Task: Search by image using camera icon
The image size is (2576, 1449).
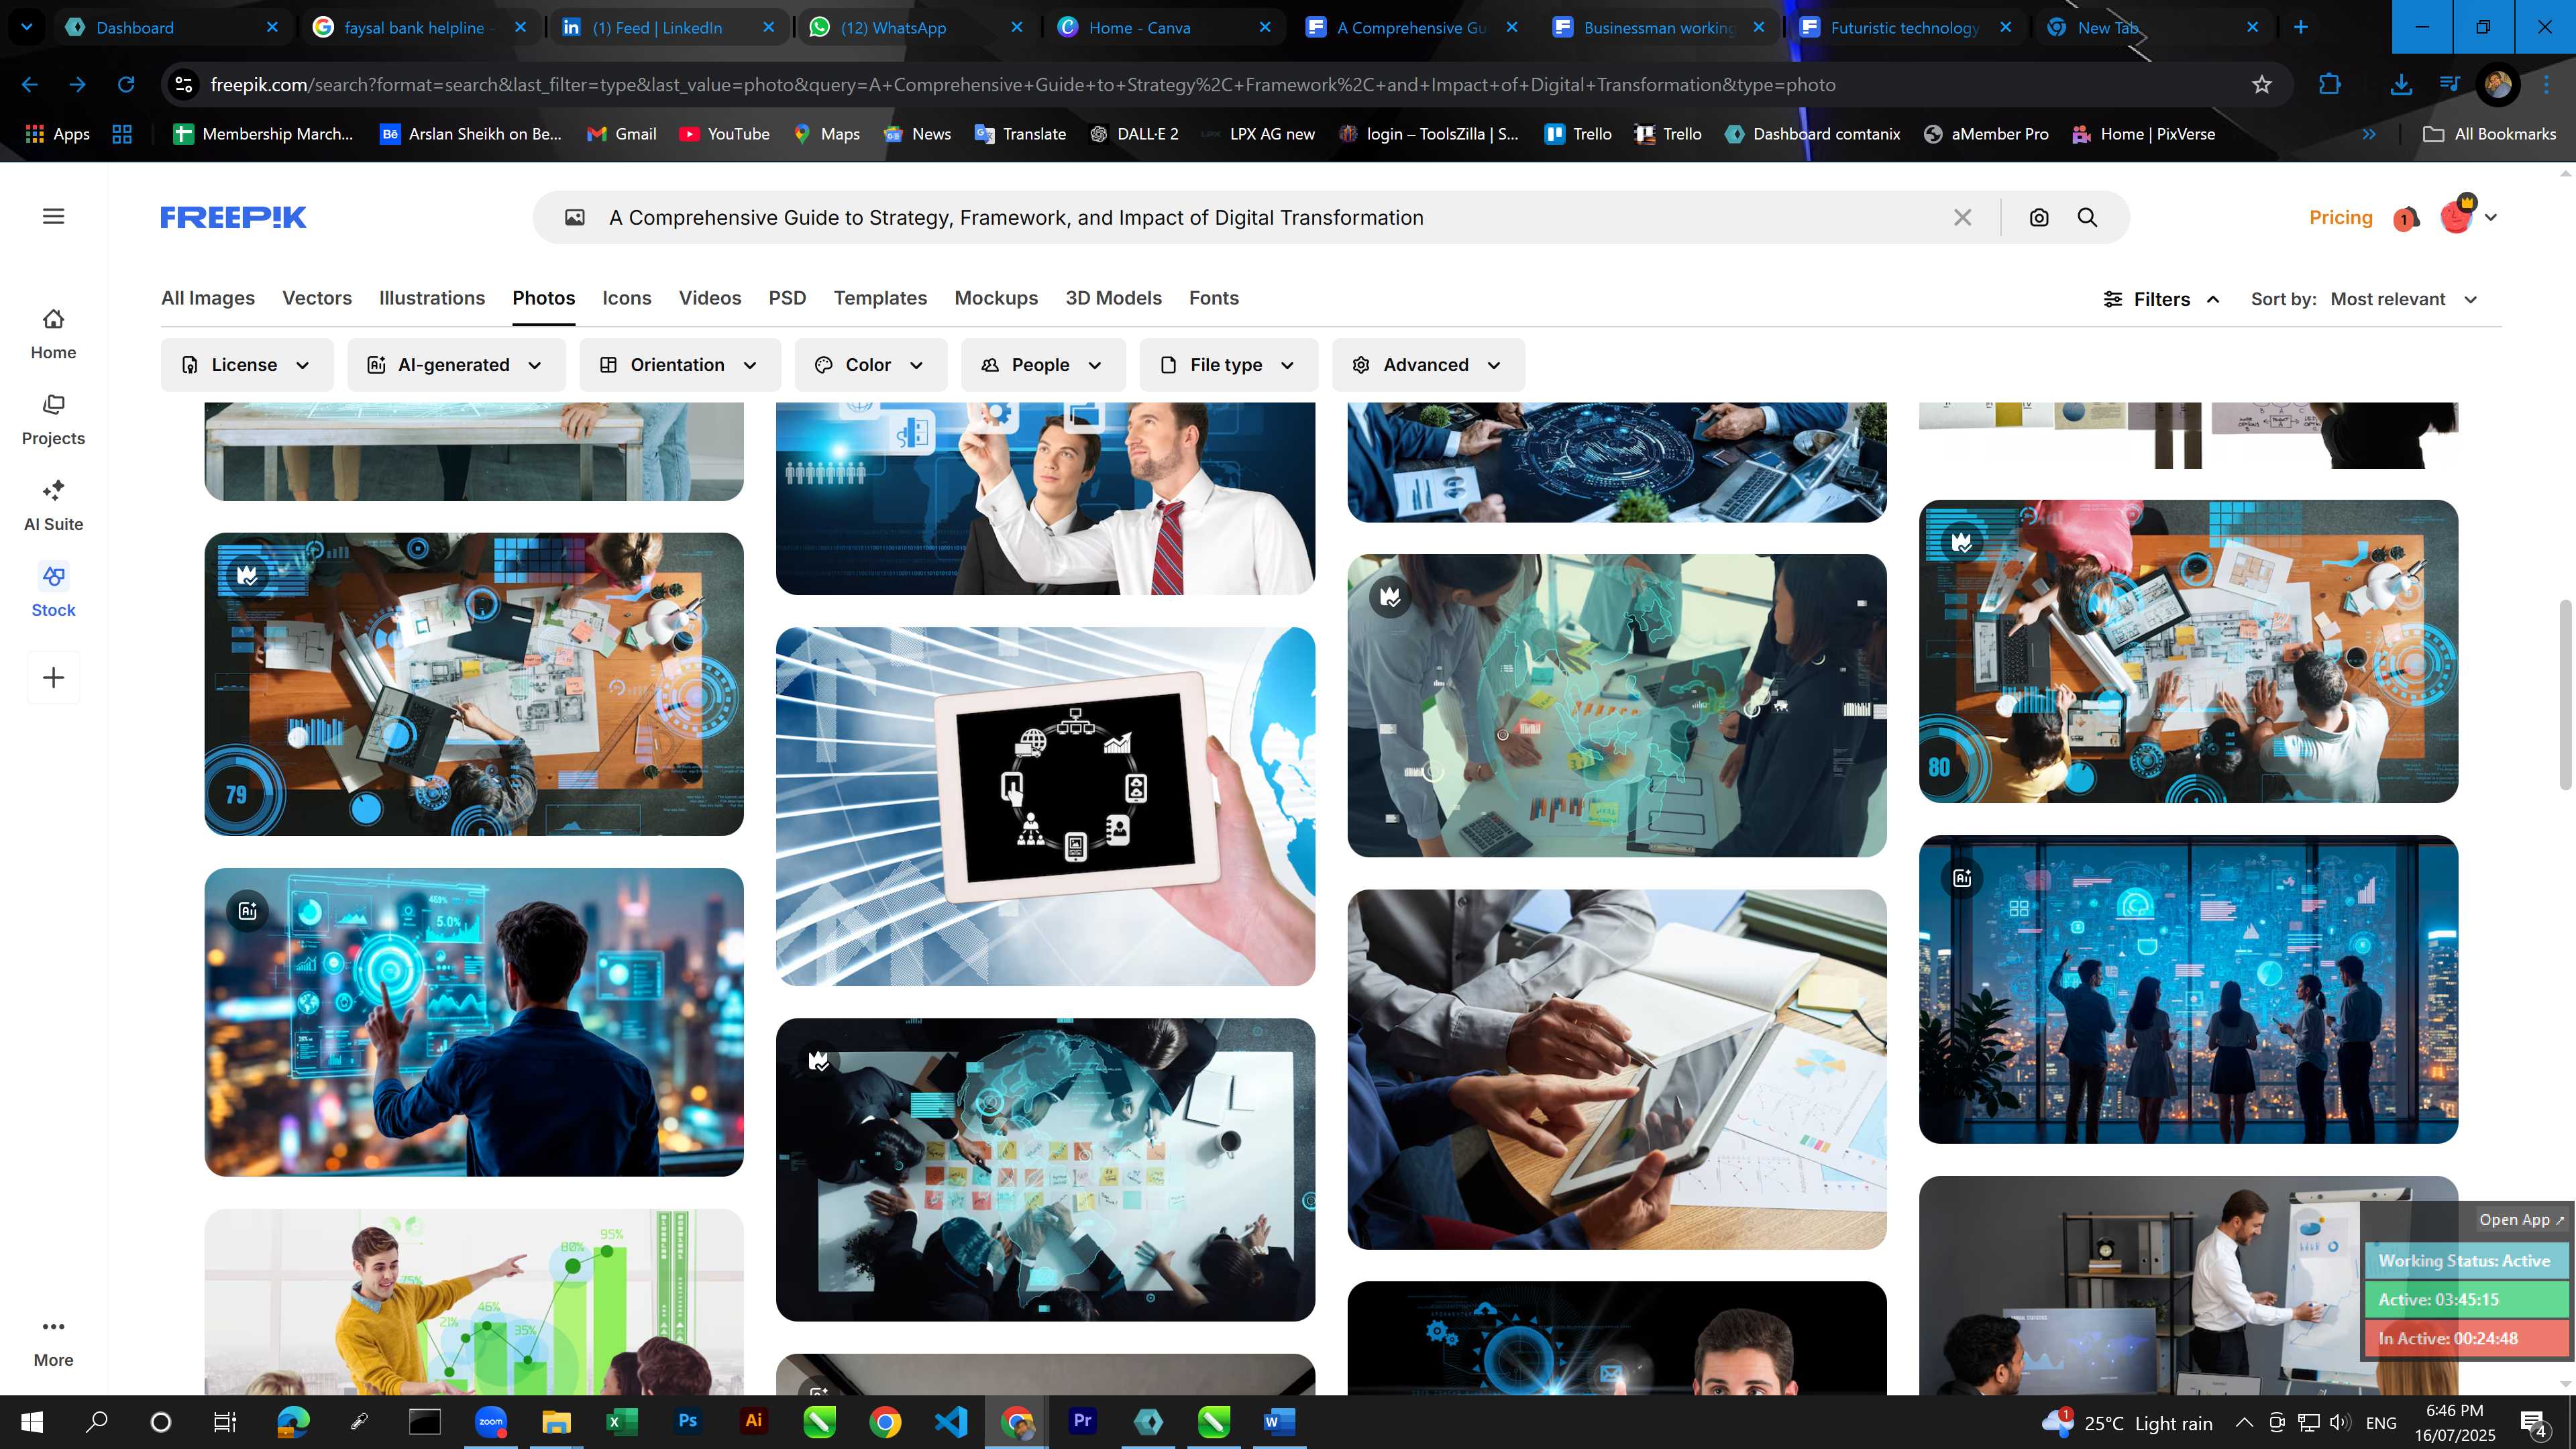Action: (x=2039, y=217)
